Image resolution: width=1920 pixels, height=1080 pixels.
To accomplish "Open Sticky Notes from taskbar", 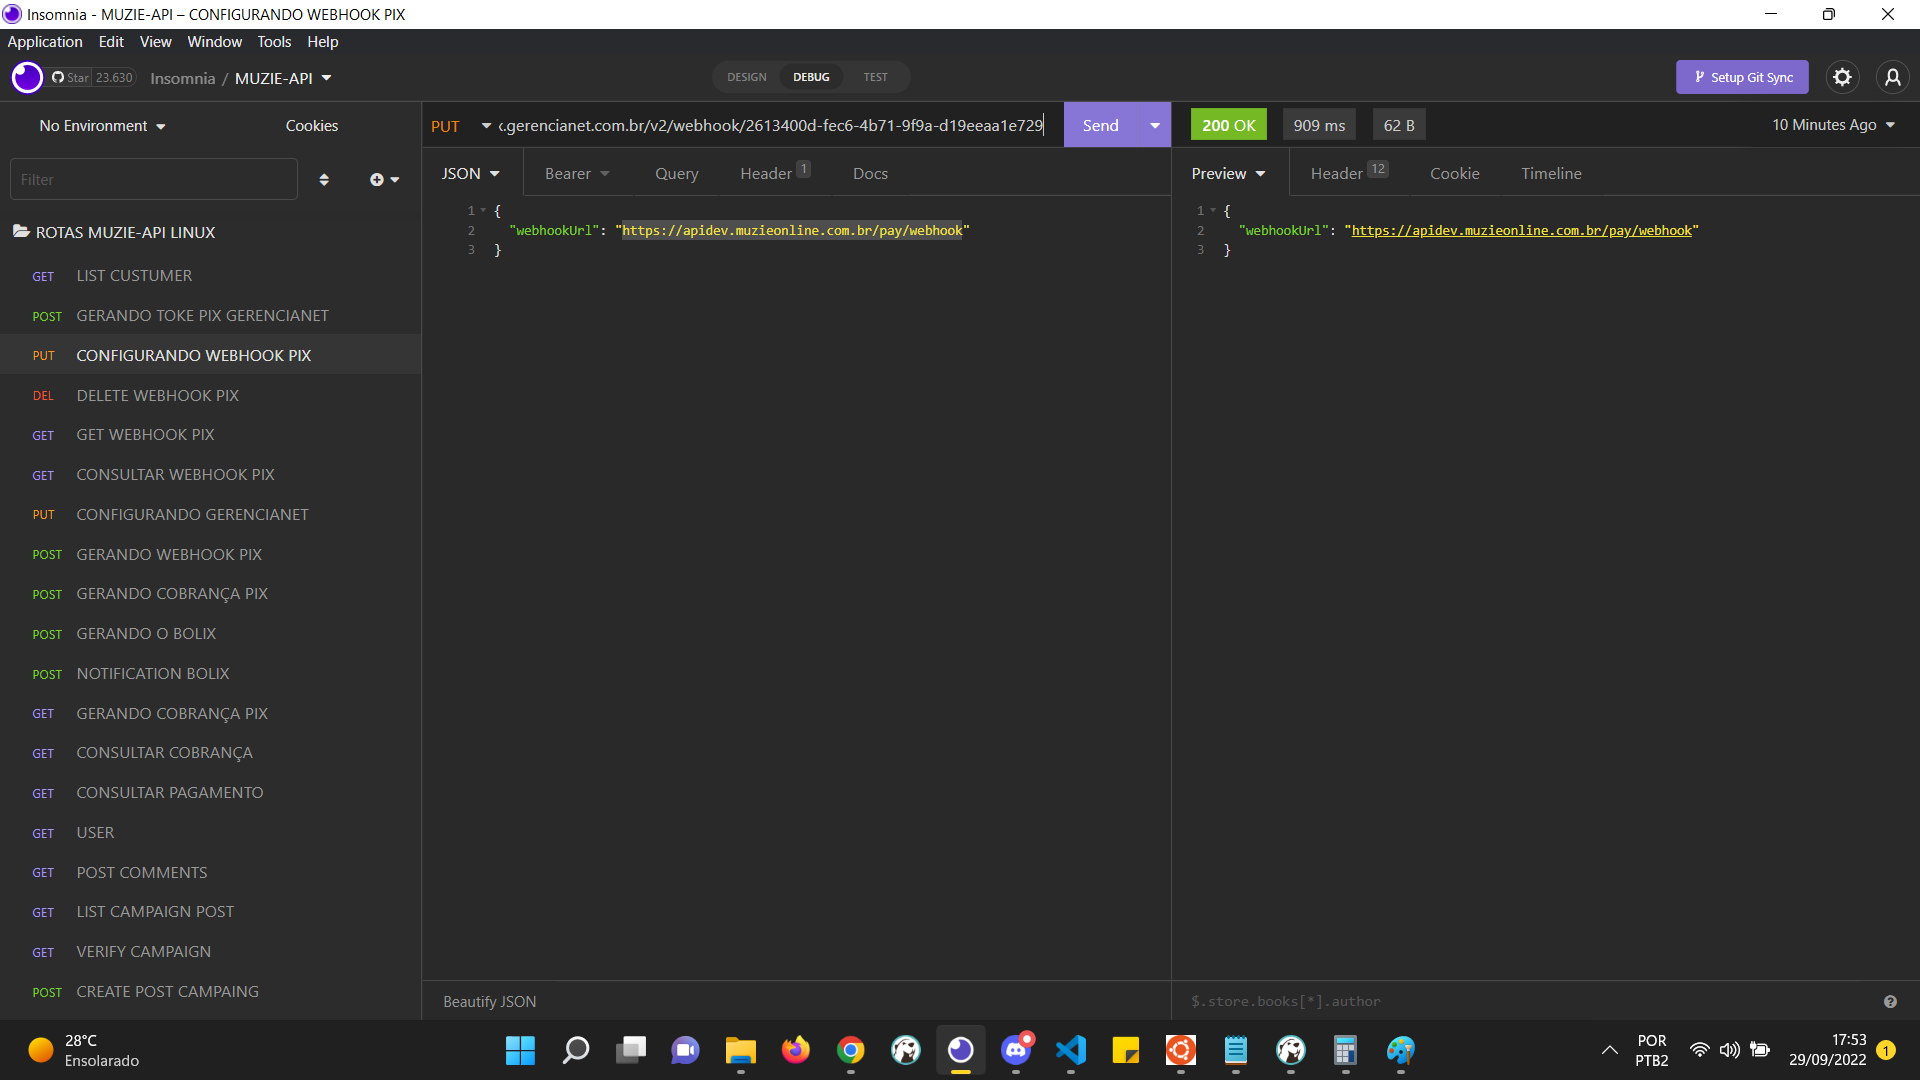I will [1126, 1050].
